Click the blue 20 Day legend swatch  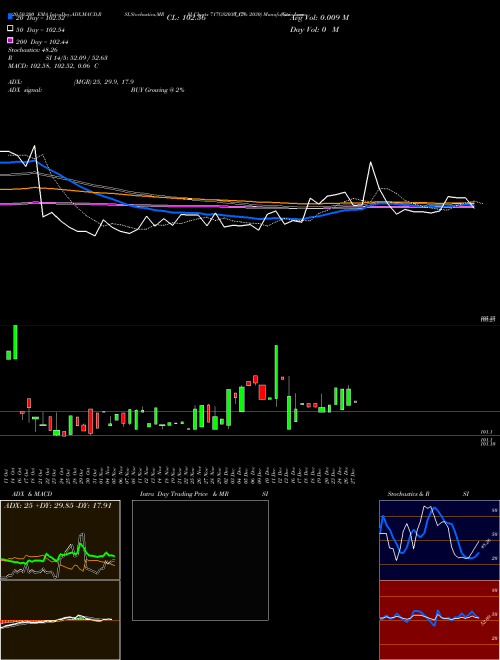point(10,17)
